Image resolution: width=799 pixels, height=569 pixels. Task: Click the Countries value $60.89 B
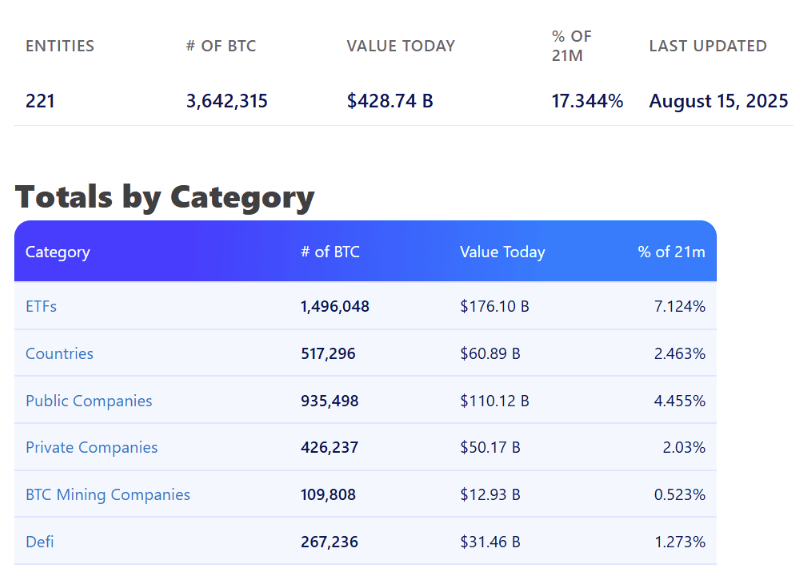(490, 353)
